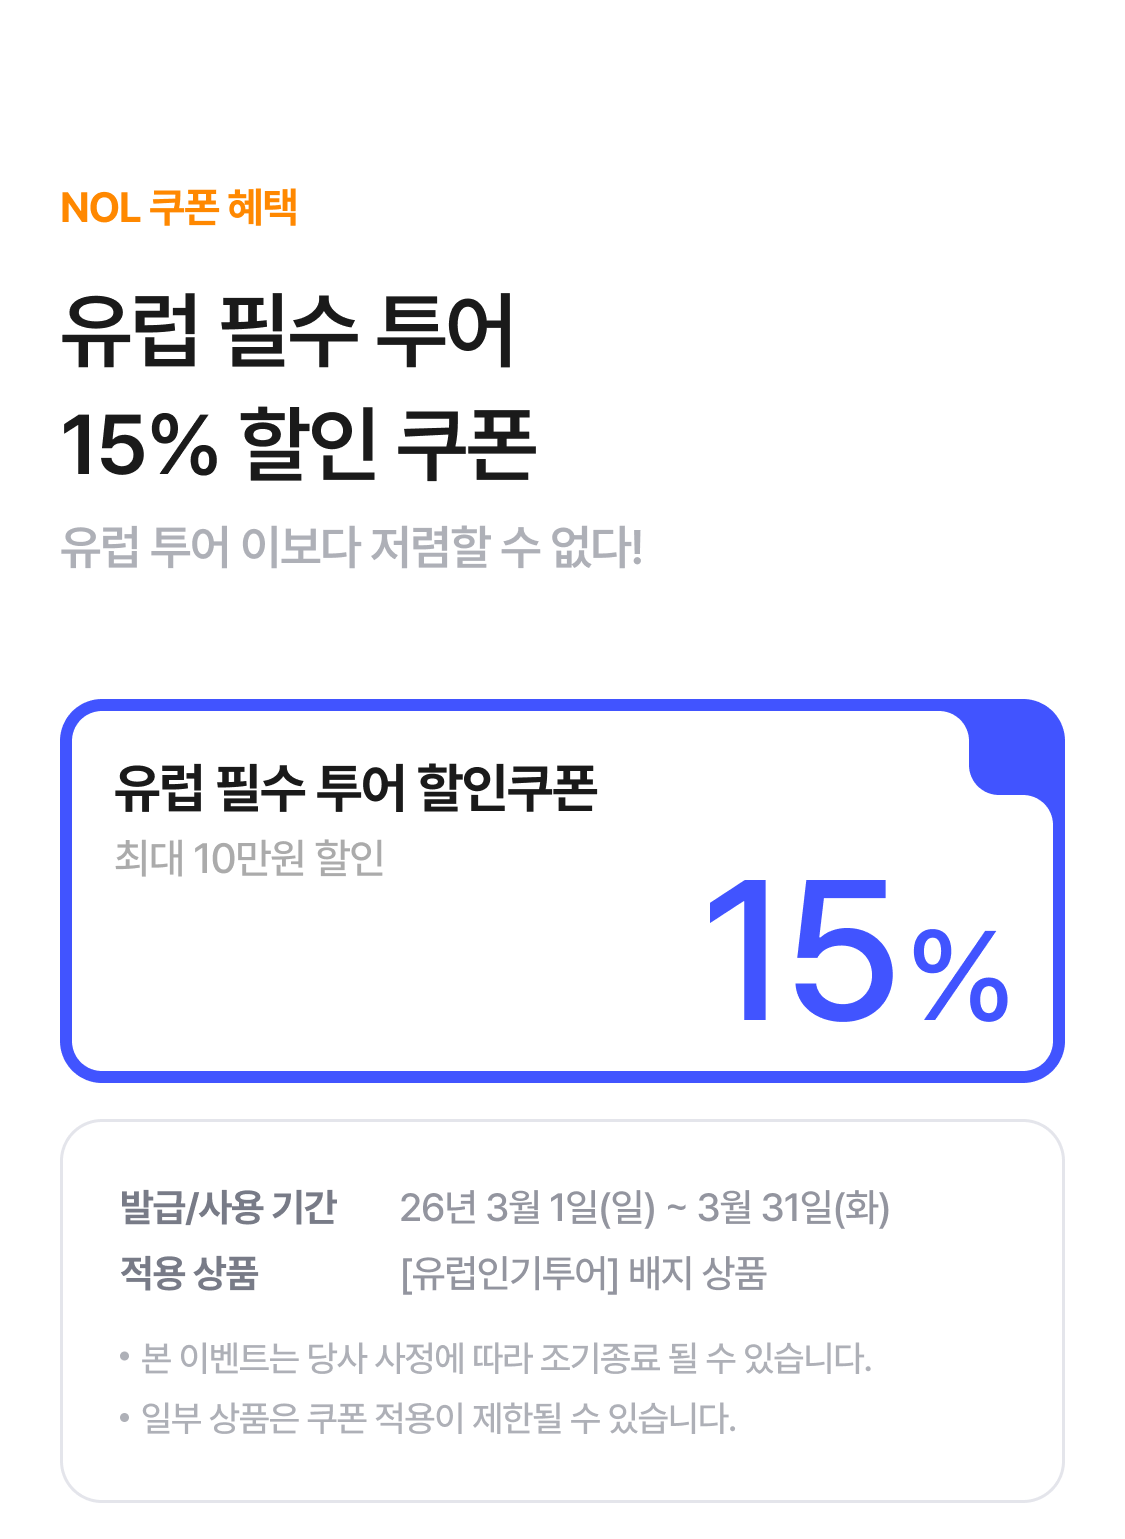Image resolution: width=1125 pixels, height=1539 pixels.
Task: Open the "[유럽인기투어] 배지 상품" text
Action: 583,1273
